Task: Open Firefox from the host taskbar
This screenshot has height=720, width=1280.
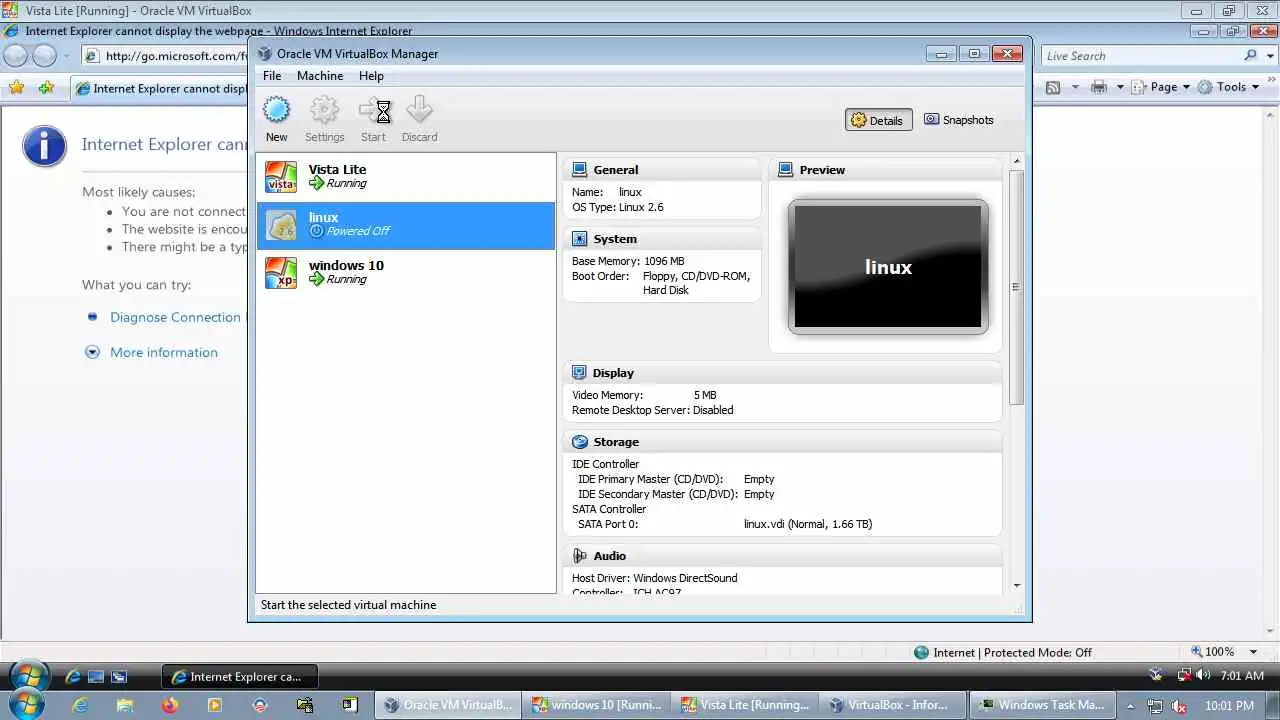Action: click(x=170, y=705)
